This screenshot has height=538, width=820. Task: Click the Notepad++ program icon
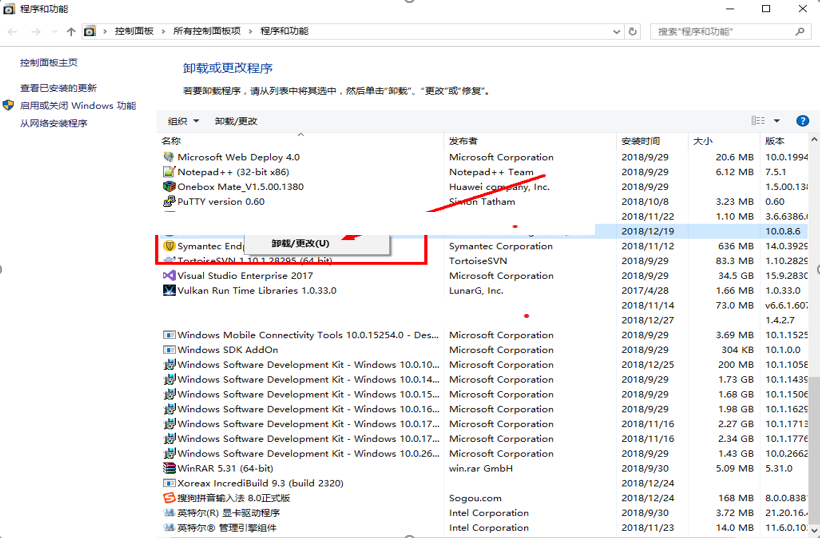[169, 172]
